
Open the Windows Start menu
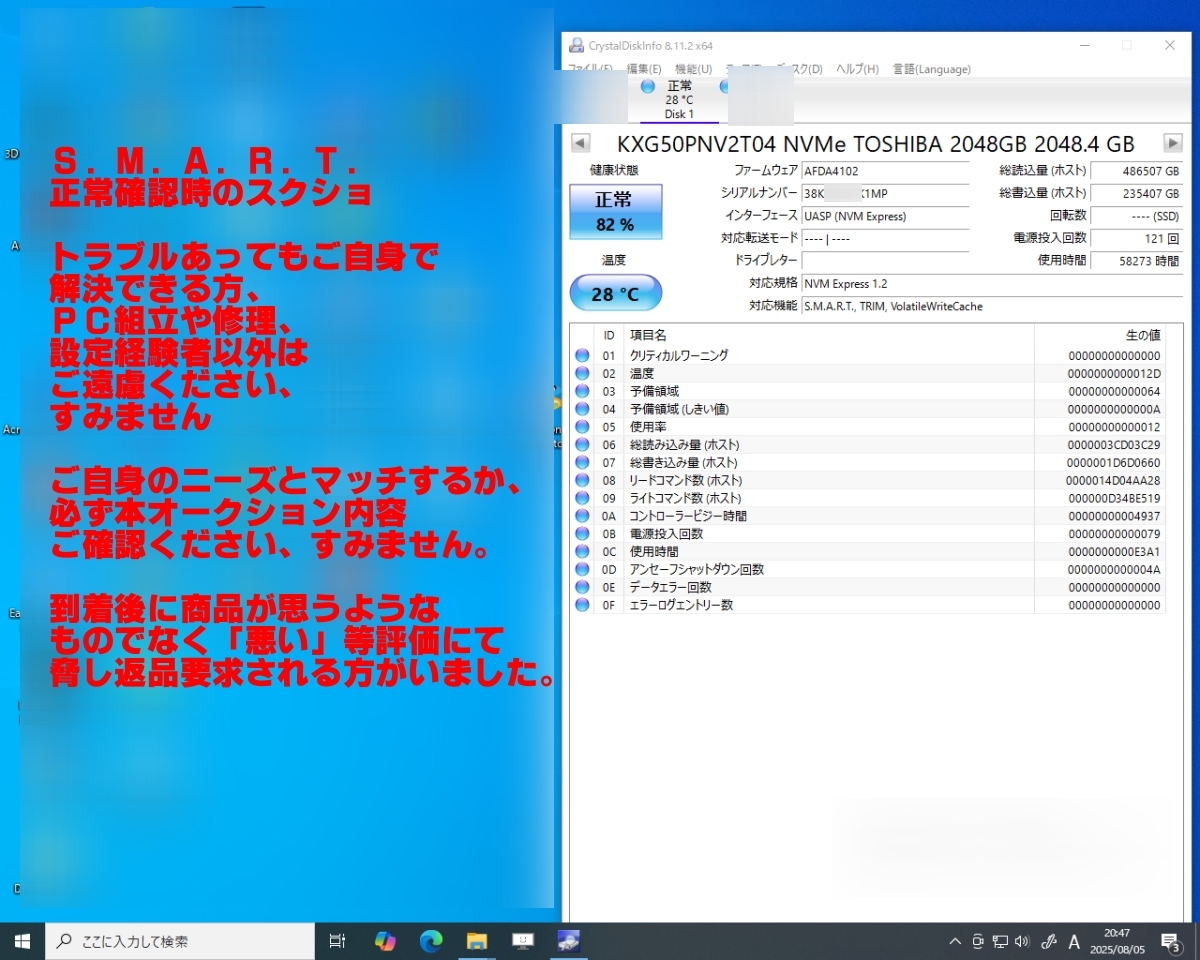(x=22, y=941)
